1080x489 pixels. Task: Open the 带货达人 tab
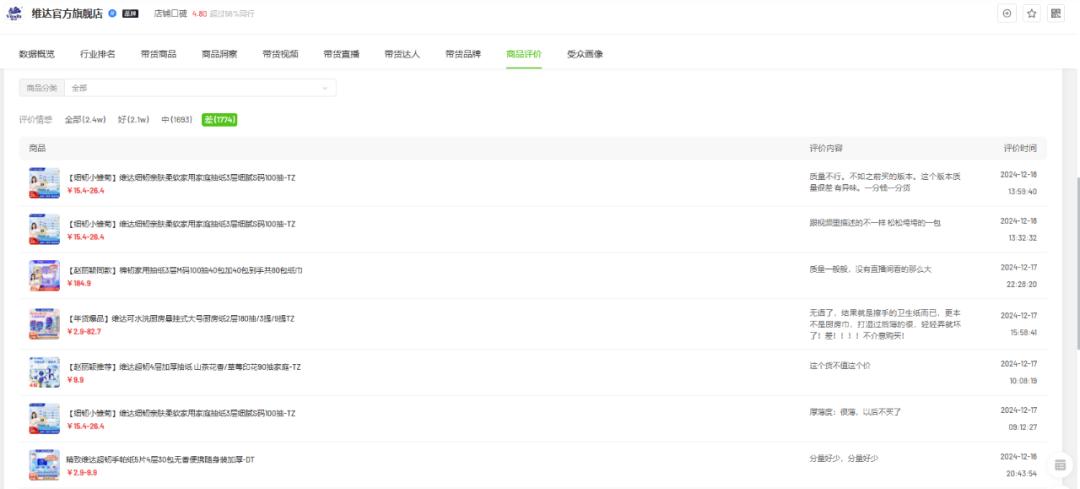click(x=402, y=54)
